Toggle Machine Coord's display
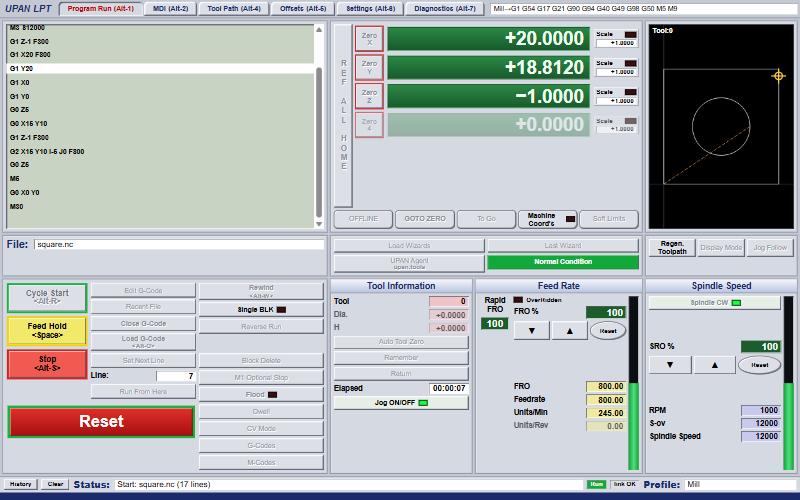Screen dimensions: 800x500 pos(547,219)
